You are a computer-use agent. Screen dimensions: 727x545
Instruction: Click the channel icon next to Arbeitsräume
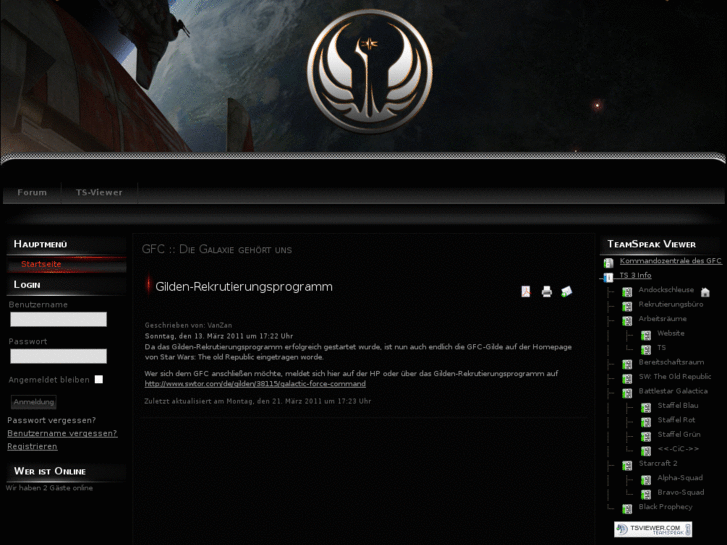627,321
